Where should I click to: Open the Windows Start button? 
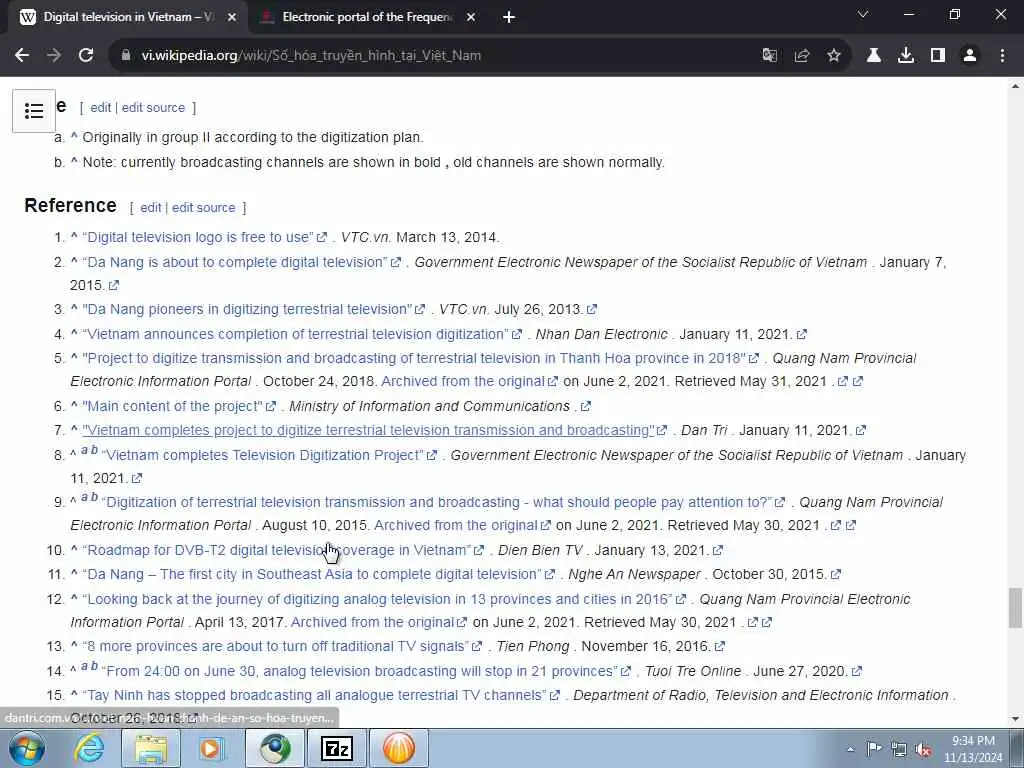point(26,748)
